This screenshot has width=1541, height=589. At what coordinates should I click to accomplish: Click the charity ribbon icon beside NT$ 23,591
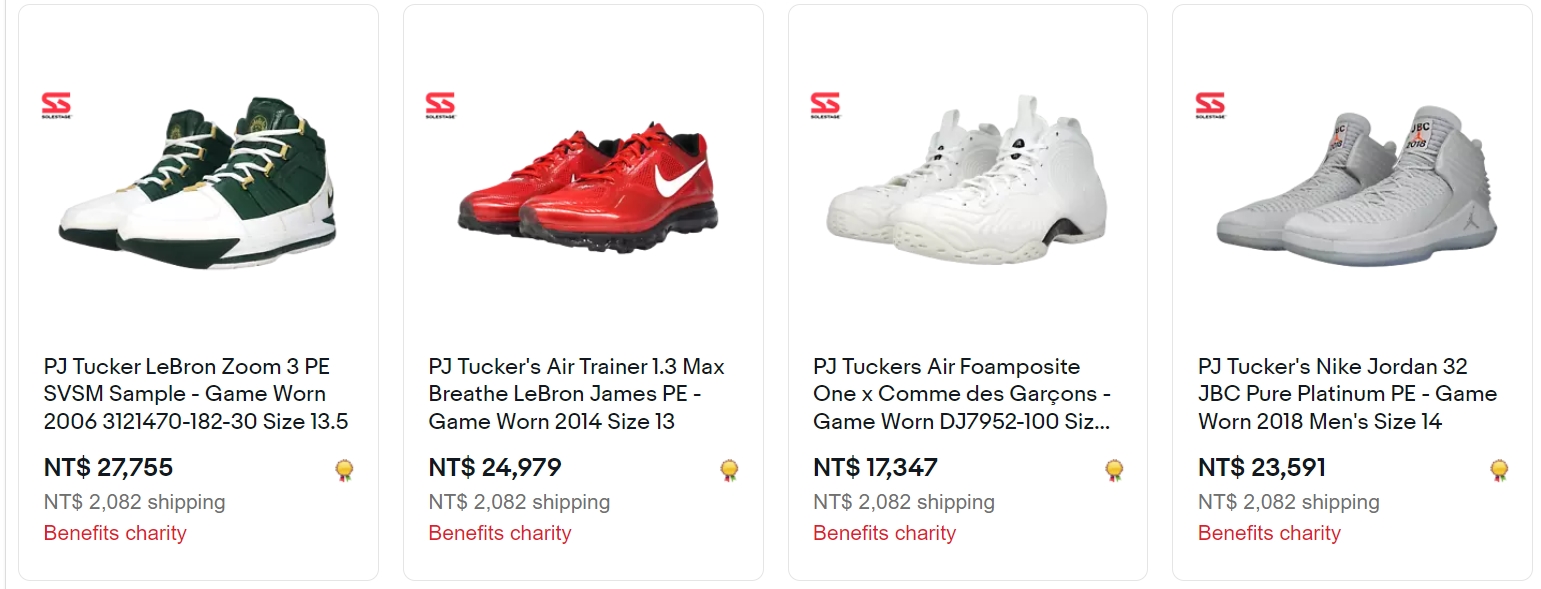tap(1499, 470)
